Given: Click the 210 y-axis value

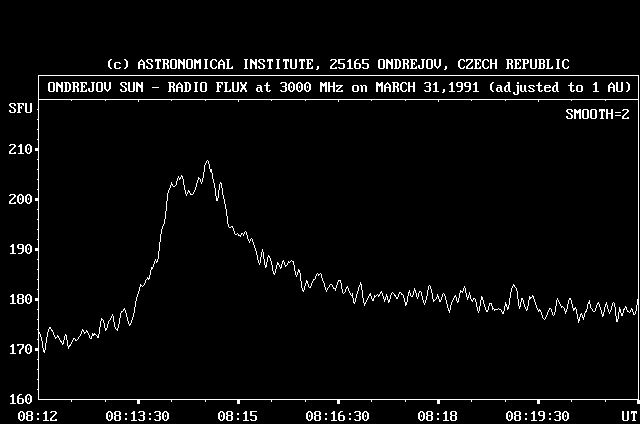Looking at the screenshot, I should pos(19,149).
